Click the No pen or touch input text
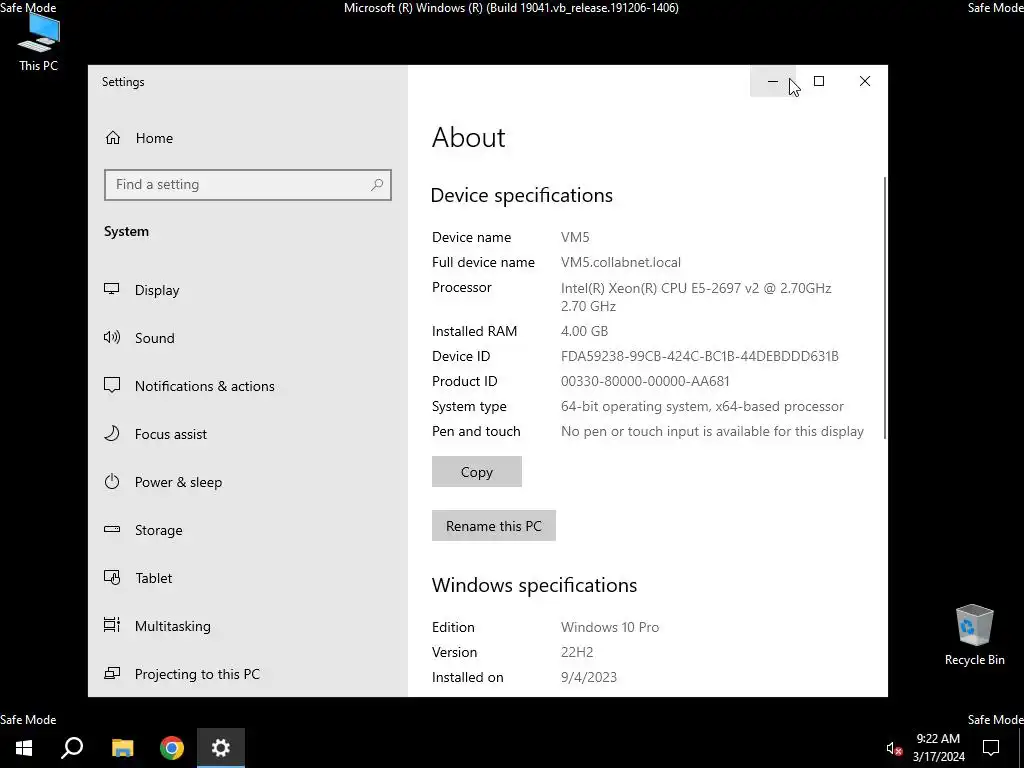This screenshot has width=1024, height=768. [x=712, y=431]
